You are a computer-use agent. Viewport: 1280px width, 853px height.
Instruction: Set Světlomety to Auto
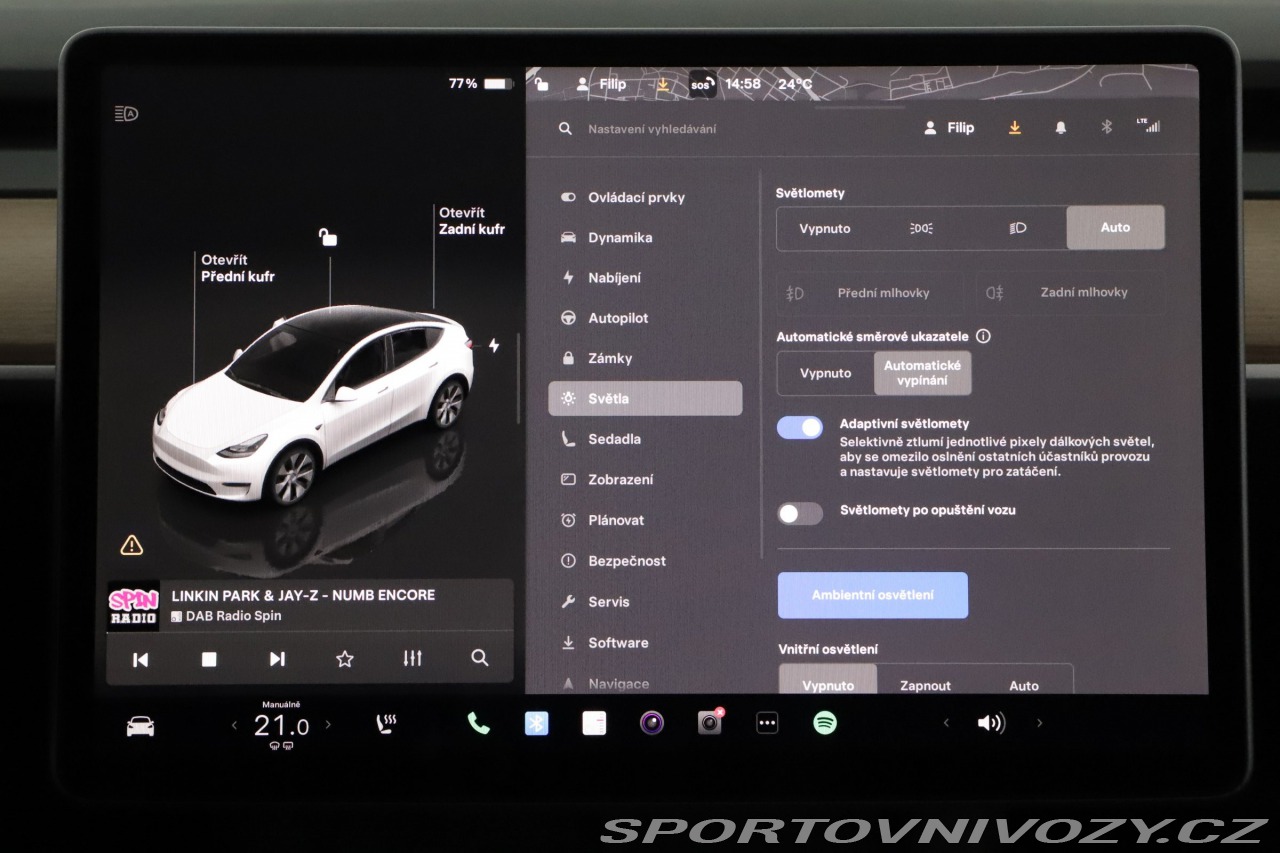click(1115, 228)
